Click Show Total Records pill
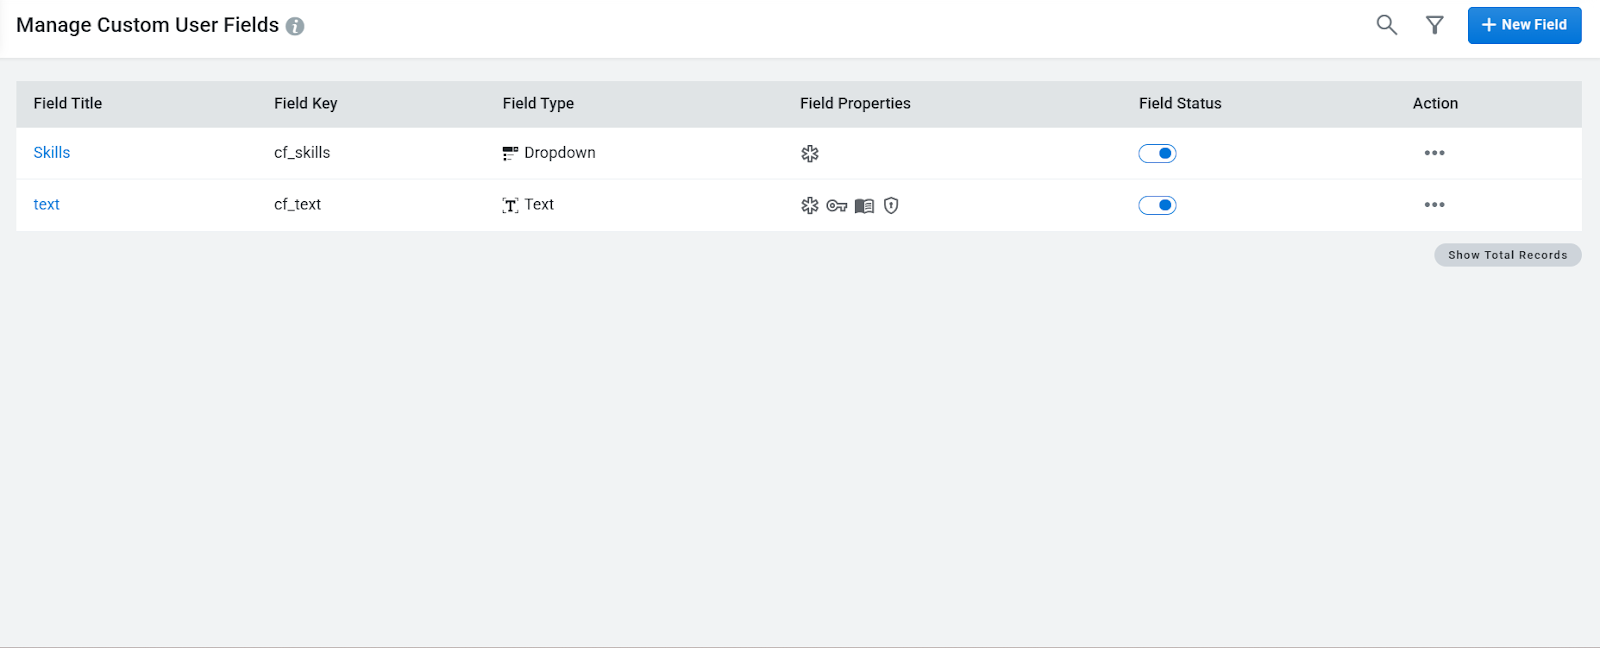Viewport: 1600px width, 648px height. [1507, 255]
